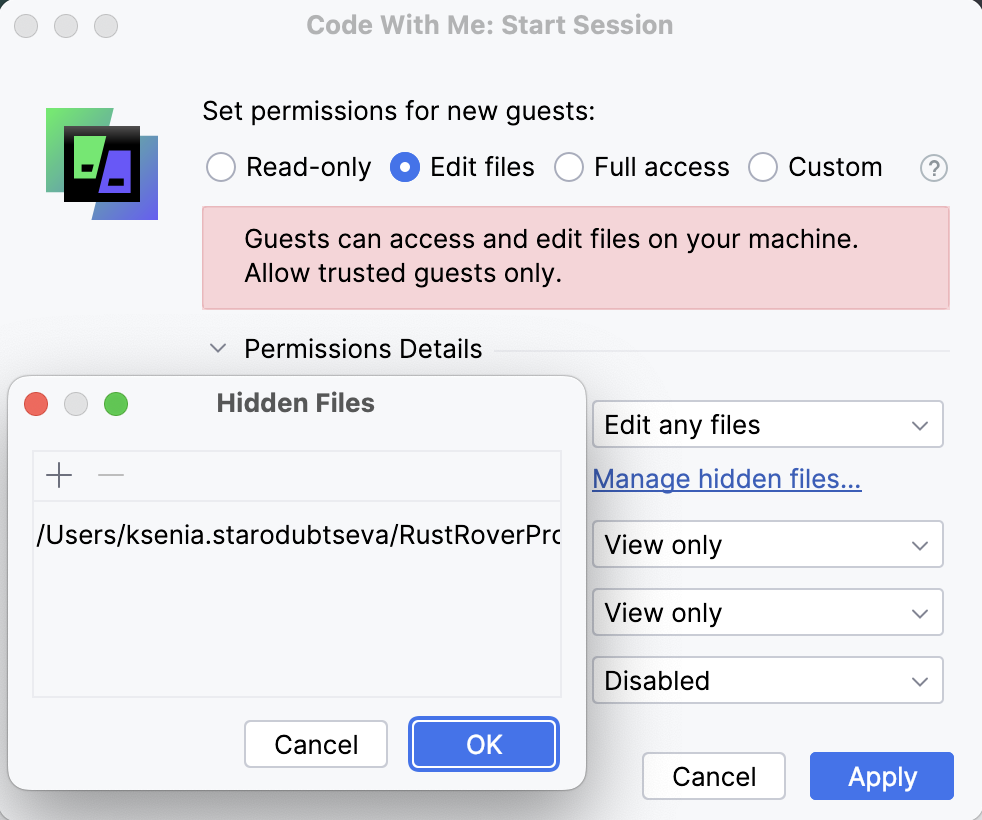The image size is (982, 820).
Task: Select the Edit files radio button
Action: pyautogui.click(x=404, y=167)
